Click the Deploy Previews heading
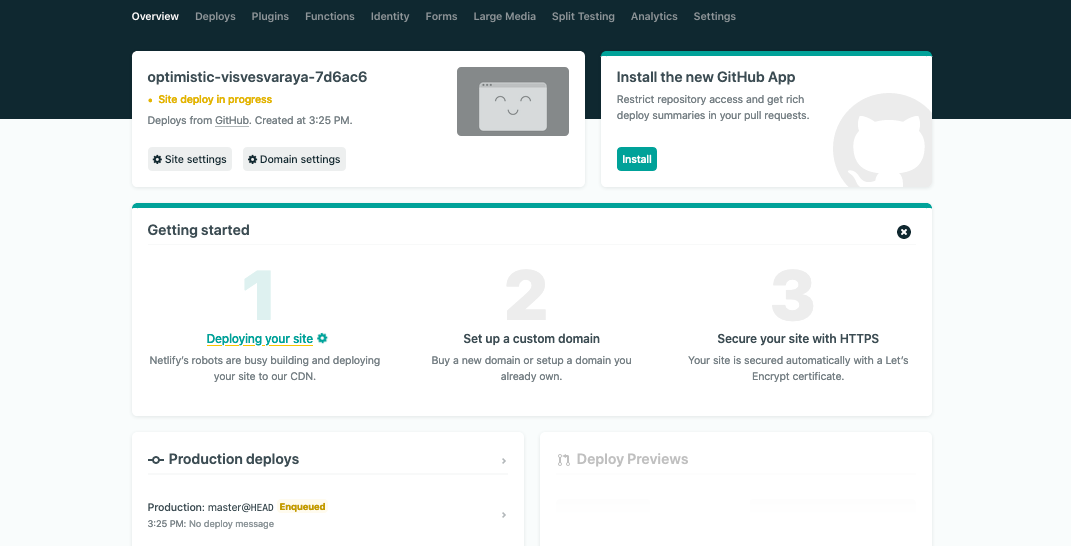The height and width of the screenshot is (546, 1071). click(x=632, y=459)
